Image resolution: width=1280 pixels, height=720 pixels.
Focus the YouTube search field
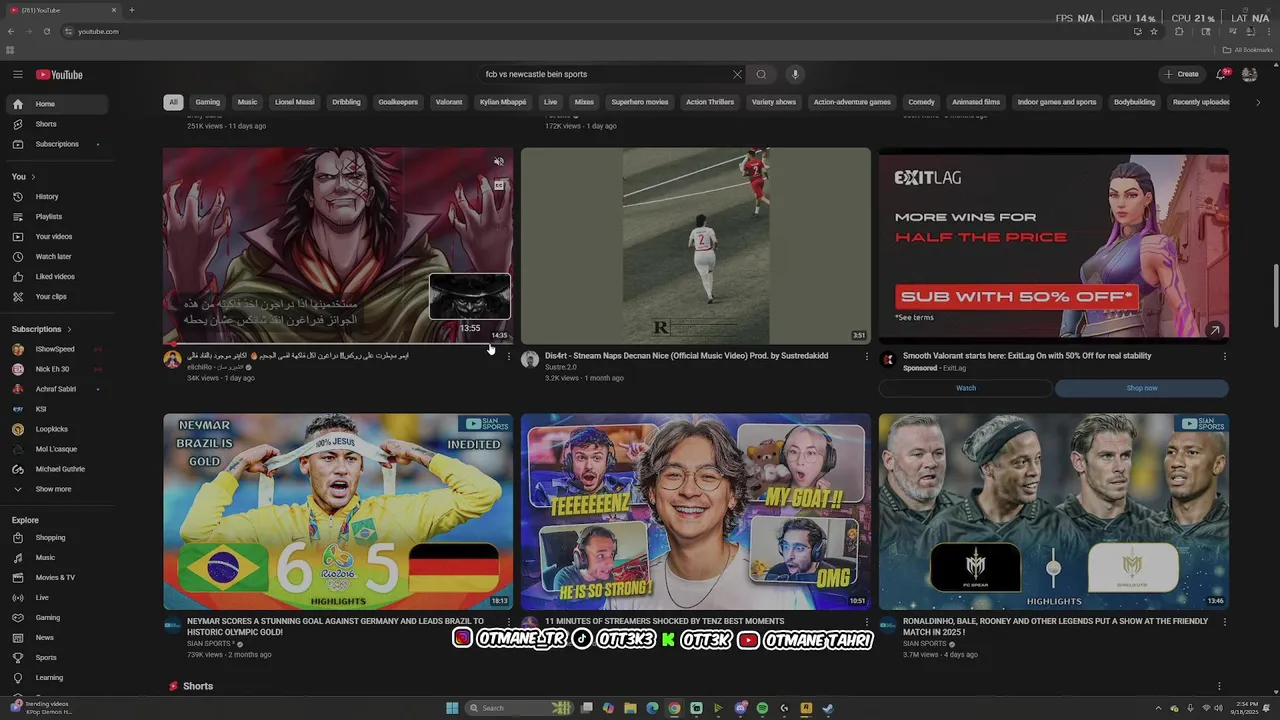[x=607, y=74]
